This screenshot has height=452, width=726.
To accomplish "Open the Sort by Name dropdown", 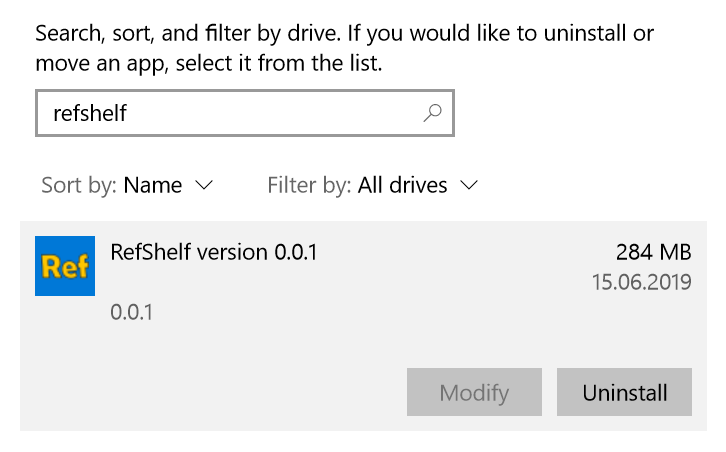I will (x=127, y=185).
